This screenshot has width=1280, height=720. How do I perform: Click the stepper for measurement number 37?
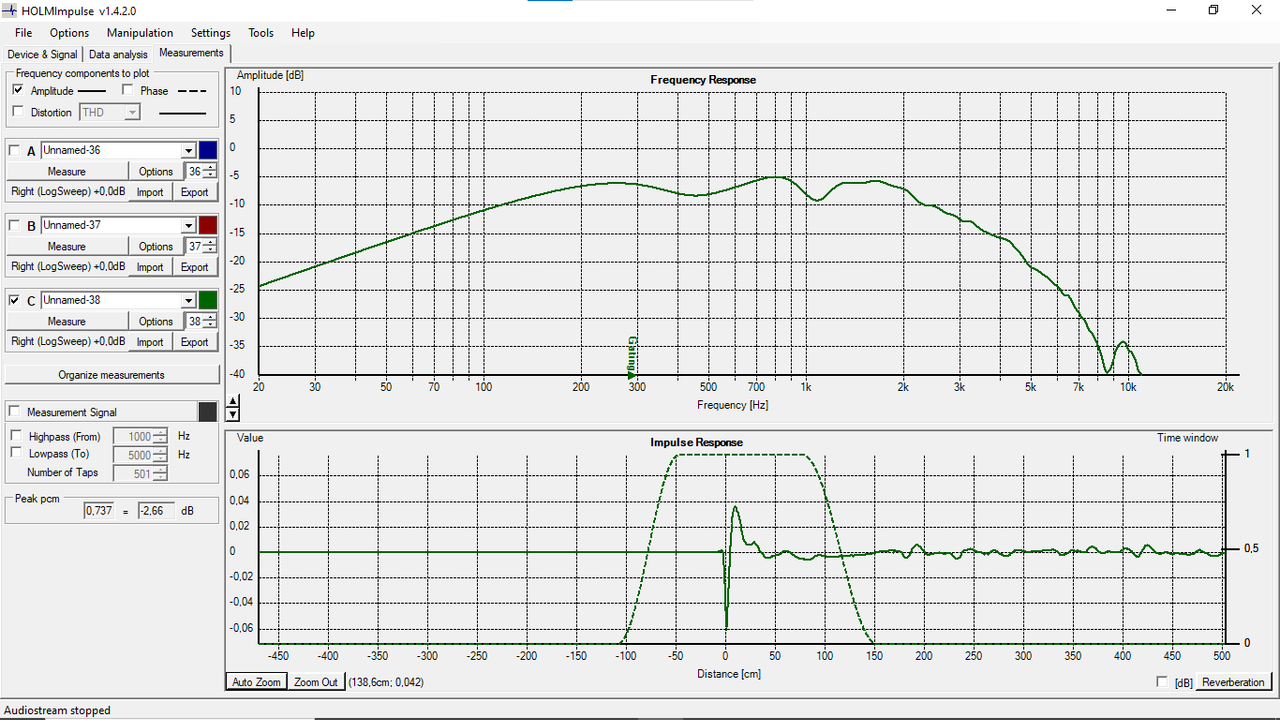210,246
